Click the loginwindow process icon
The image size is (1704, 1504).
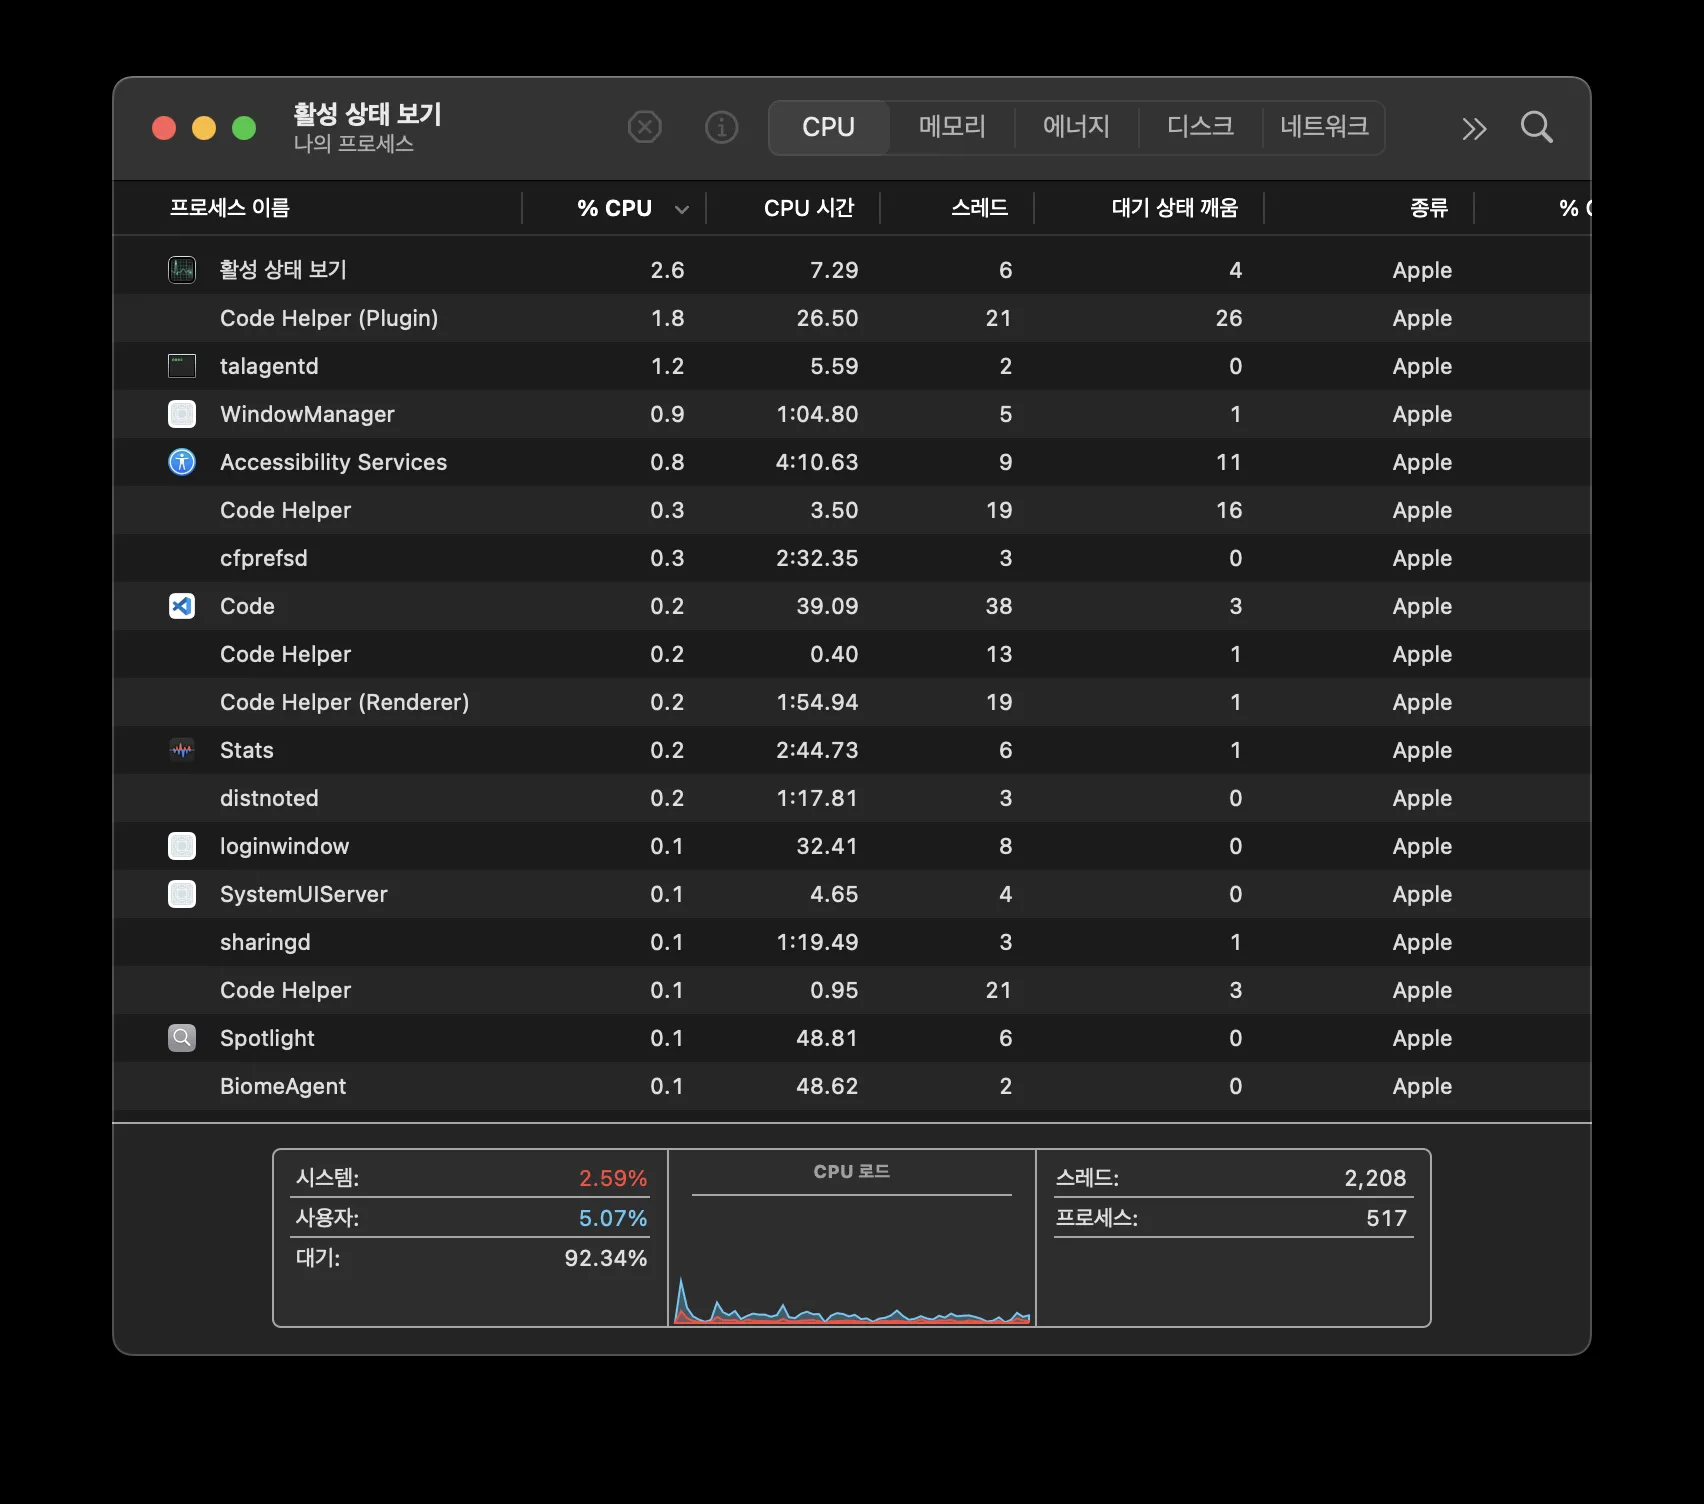tap(182, 846)
